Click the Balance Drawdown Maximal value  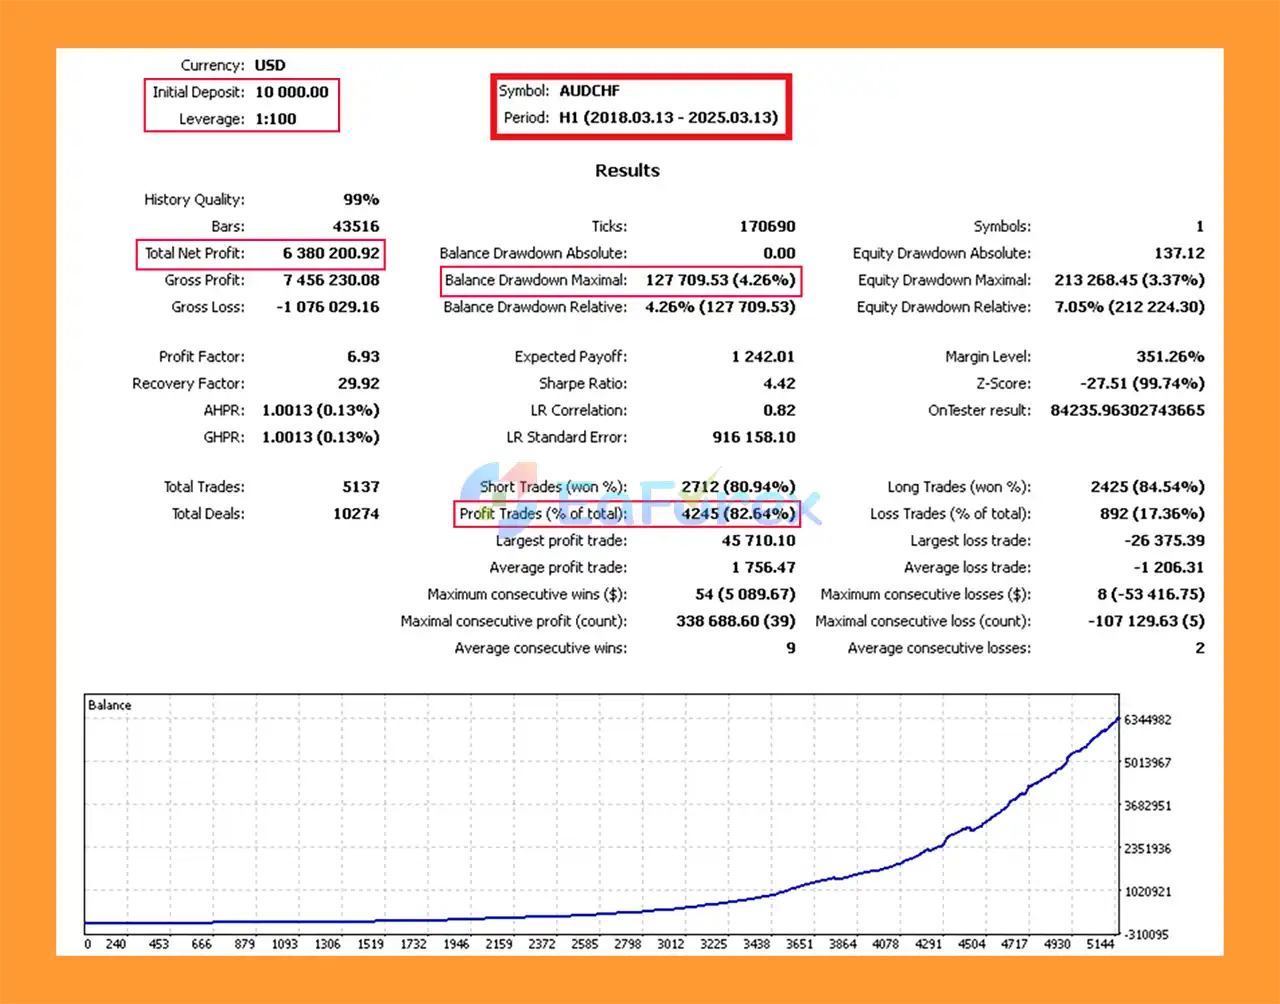pos(720,281)
